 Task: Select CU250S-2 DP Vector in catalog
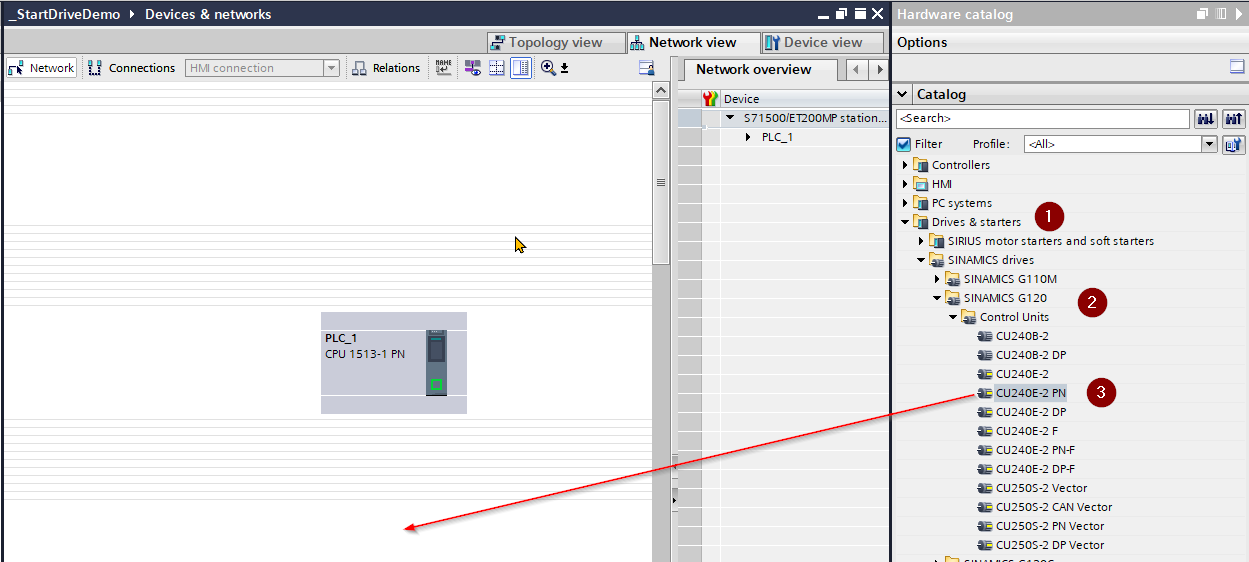click(x=1050, y=545)
